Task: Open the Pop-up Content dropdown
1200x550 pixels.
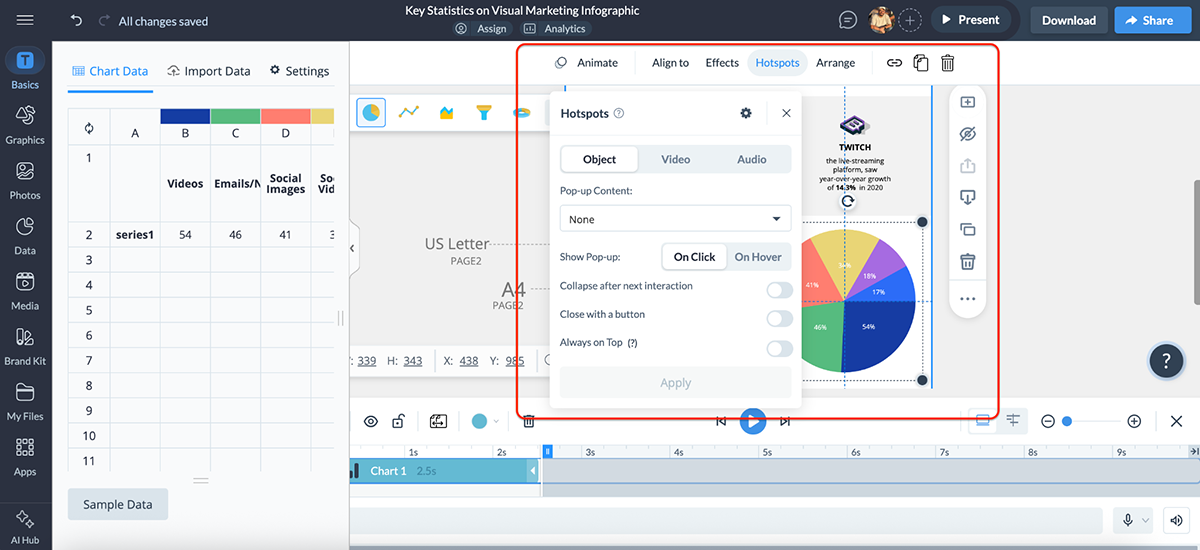Action: tap(675, 219)
